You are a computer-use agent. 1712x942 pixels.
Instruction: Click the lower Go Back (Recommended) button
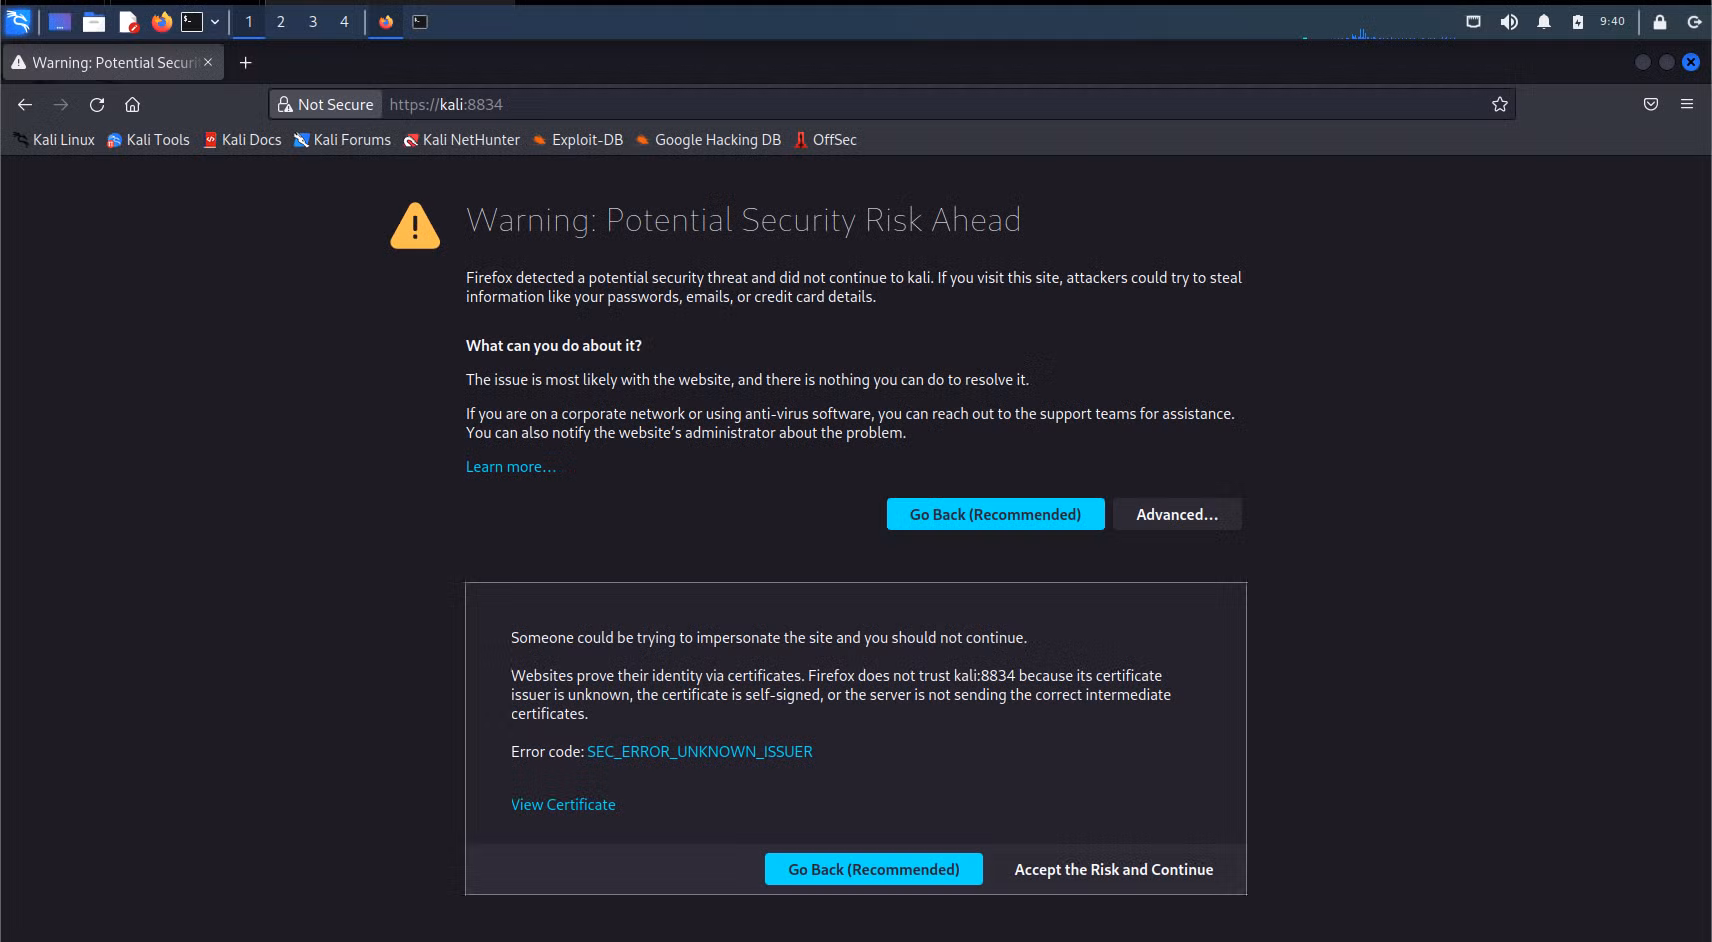[874, 869]
